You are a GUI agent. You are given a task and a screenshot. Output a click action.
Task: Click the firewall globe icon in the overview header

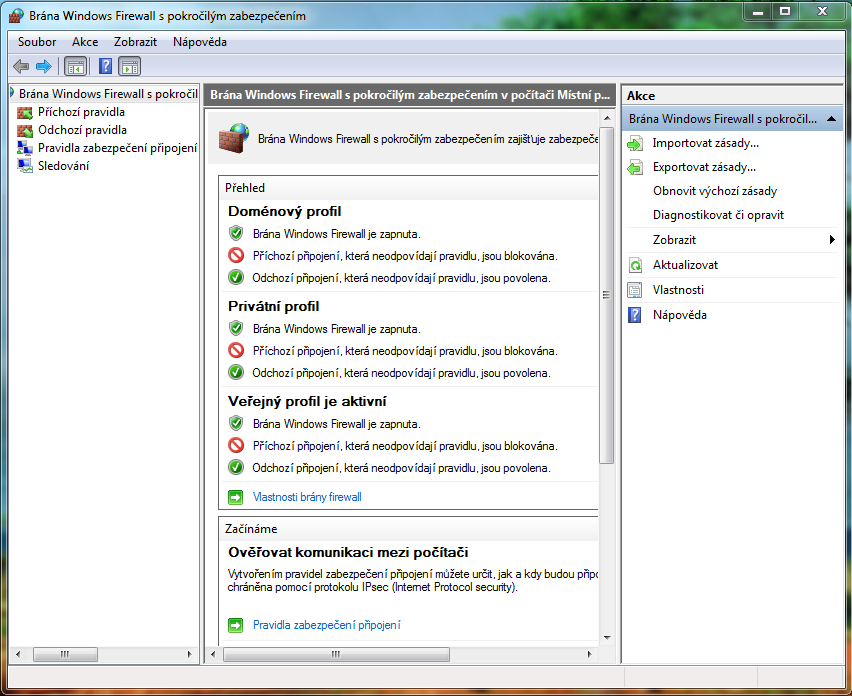pos(234,138)
